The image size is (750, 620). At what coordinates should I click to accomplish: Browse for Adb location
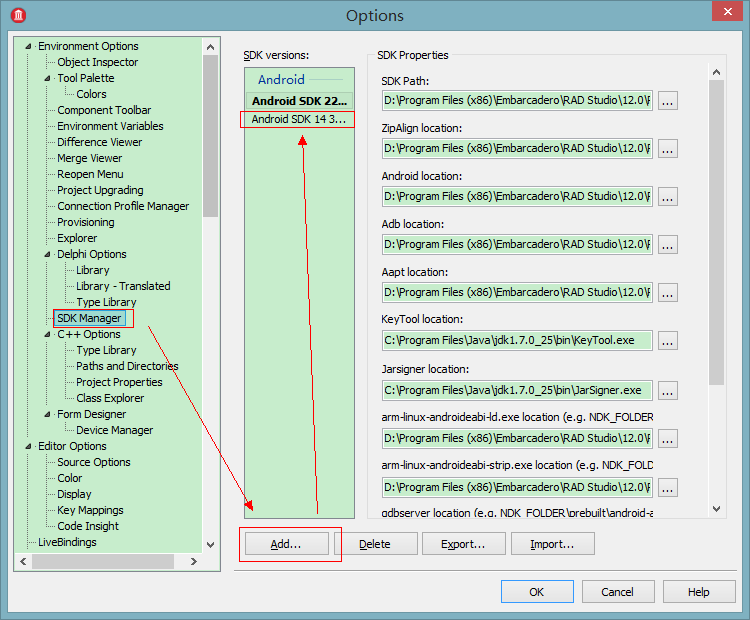pyautogui.click(x=668, y=244)
